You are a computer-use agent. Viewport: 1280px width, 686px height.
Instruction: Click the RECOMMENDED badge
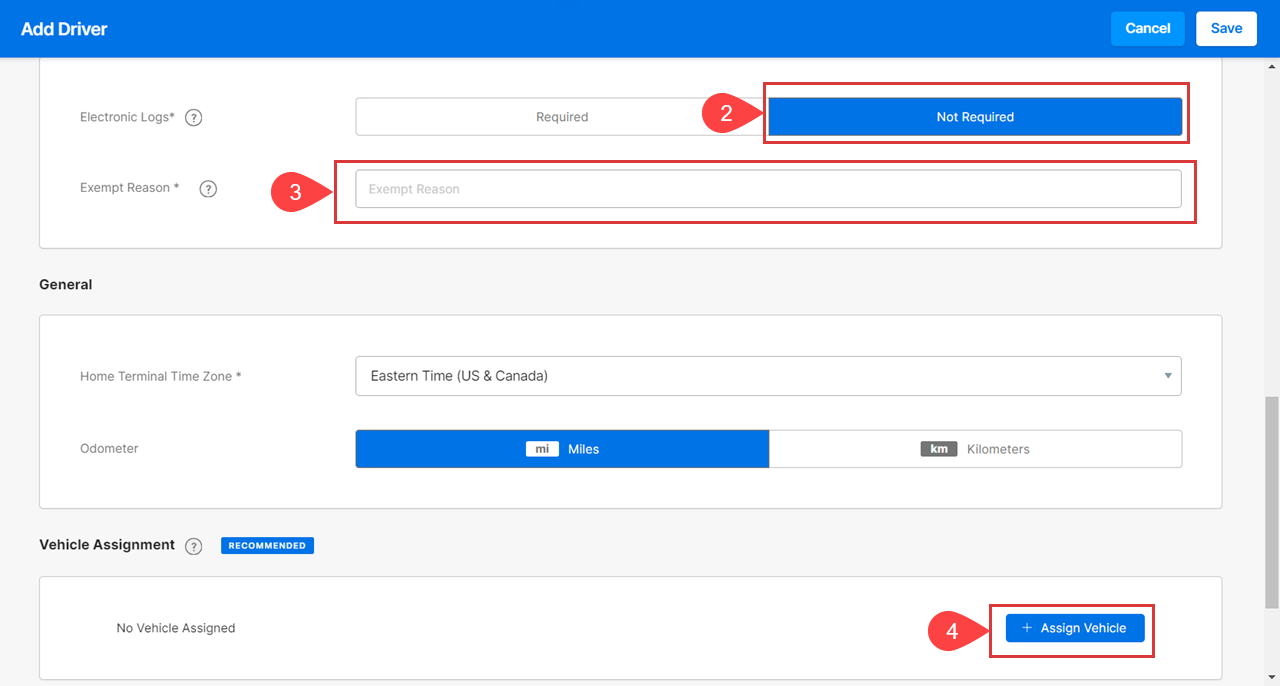click(x=267, y=546)
